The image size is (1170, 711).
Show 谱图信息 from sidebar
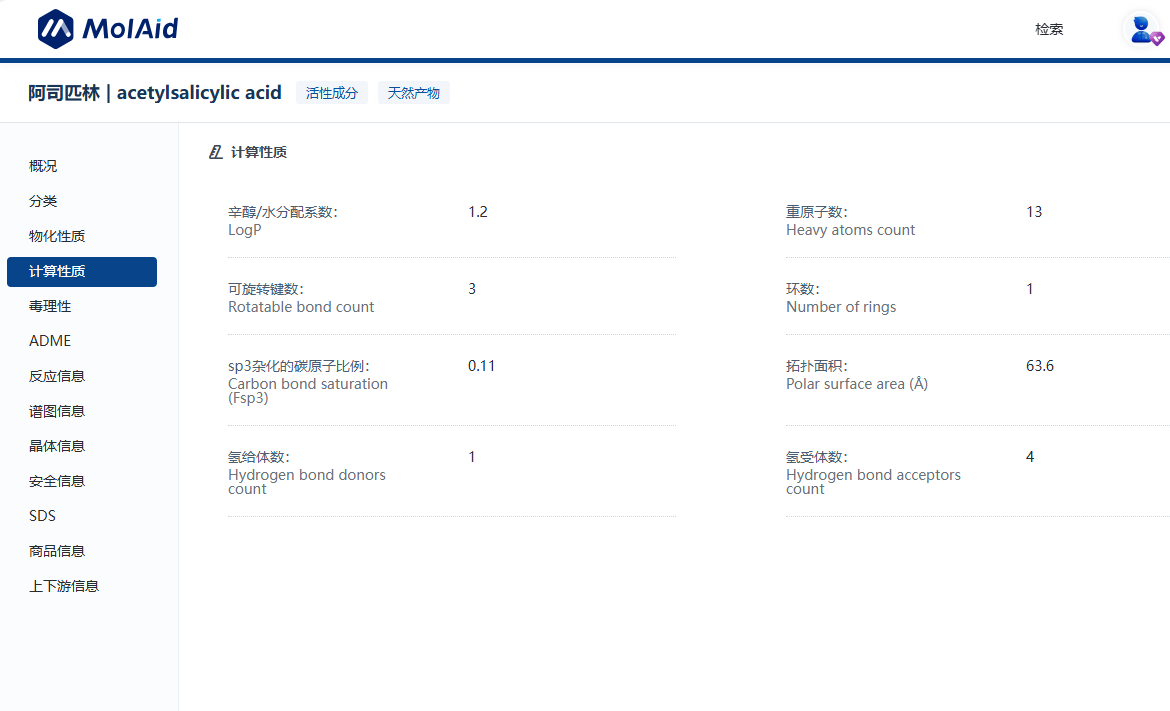[57, 411]
